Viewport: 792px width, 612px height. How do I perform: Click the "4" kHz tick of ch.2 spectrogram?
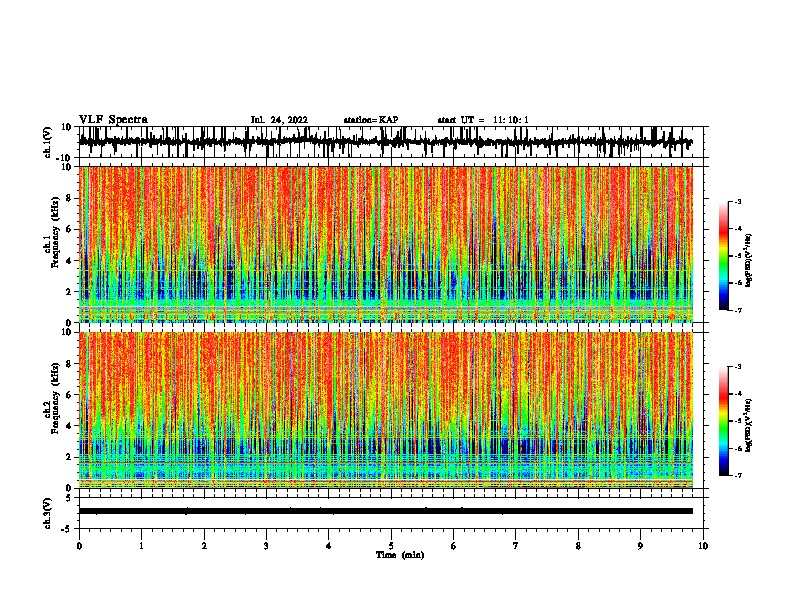[x=69, y=426]
